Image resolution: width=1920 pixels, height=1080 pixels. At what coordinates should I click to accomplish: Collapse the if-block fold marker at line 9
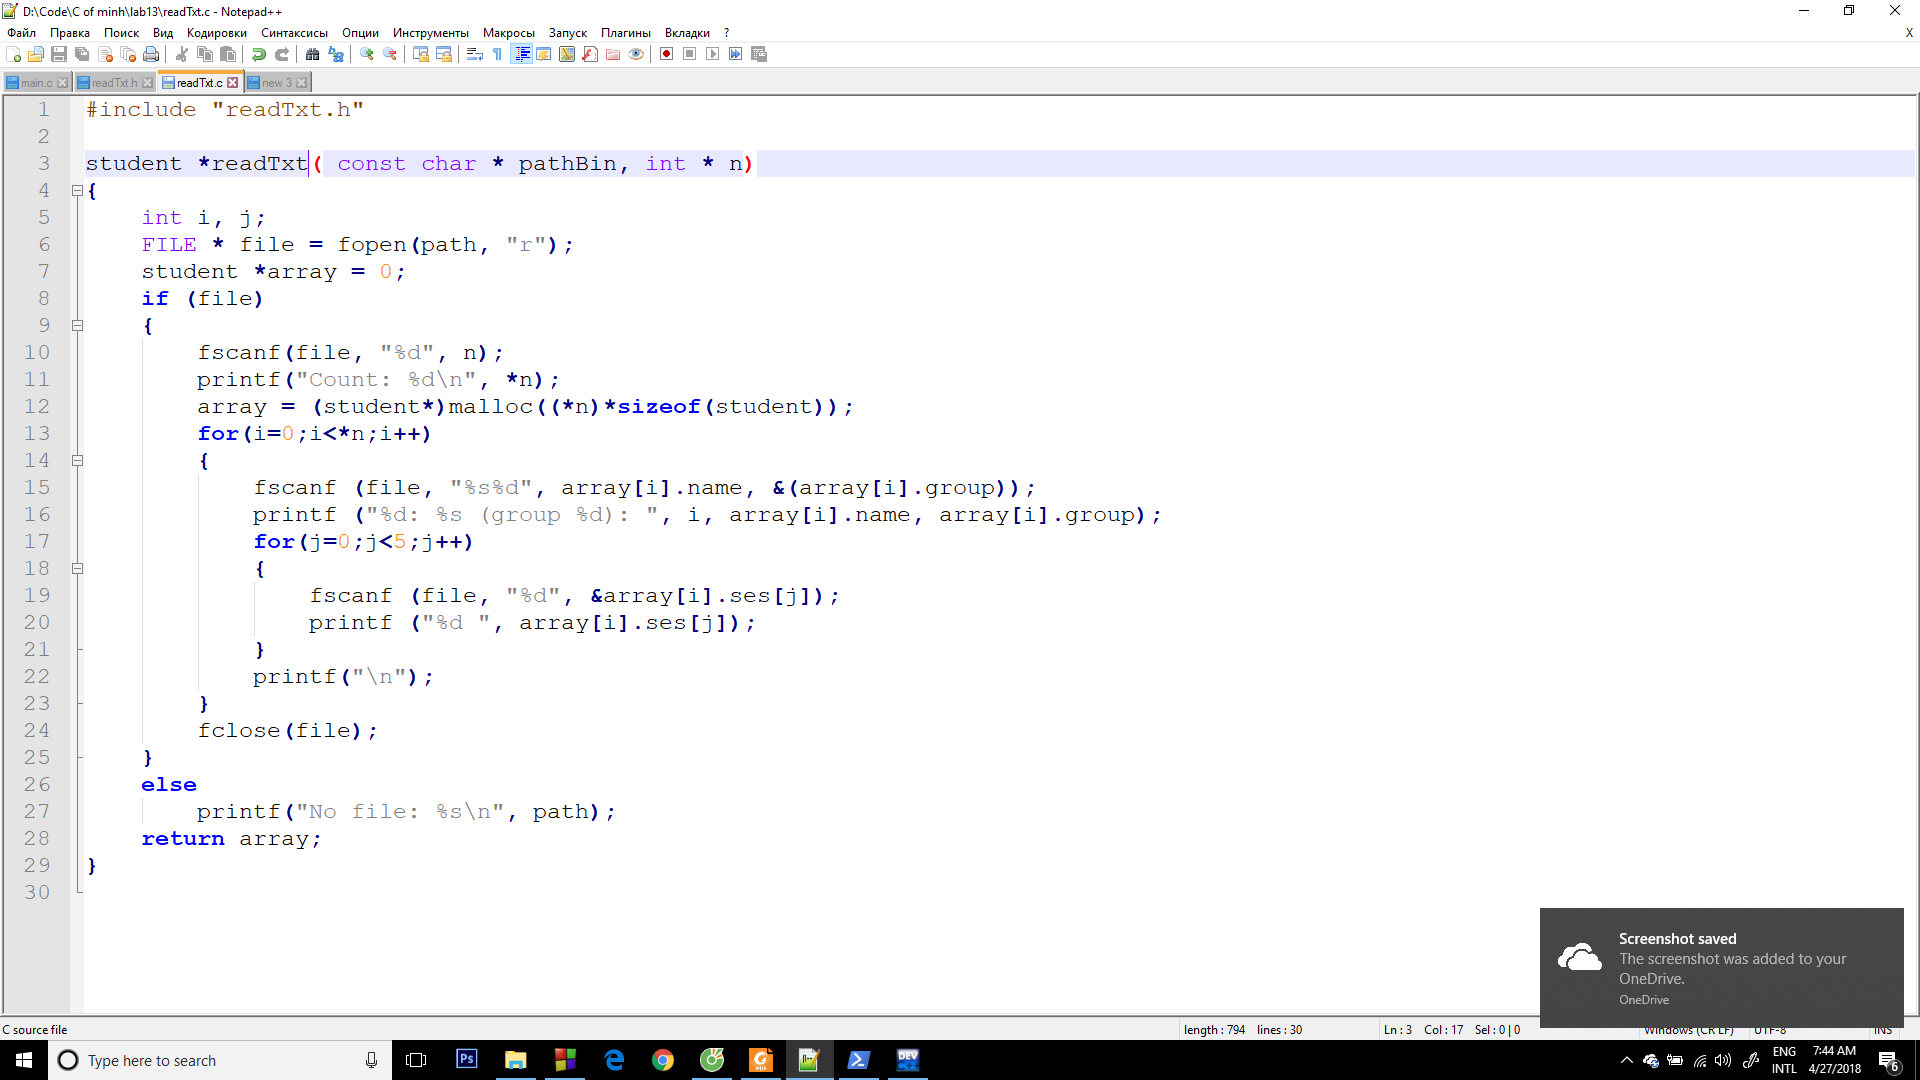tap(77, 325)
